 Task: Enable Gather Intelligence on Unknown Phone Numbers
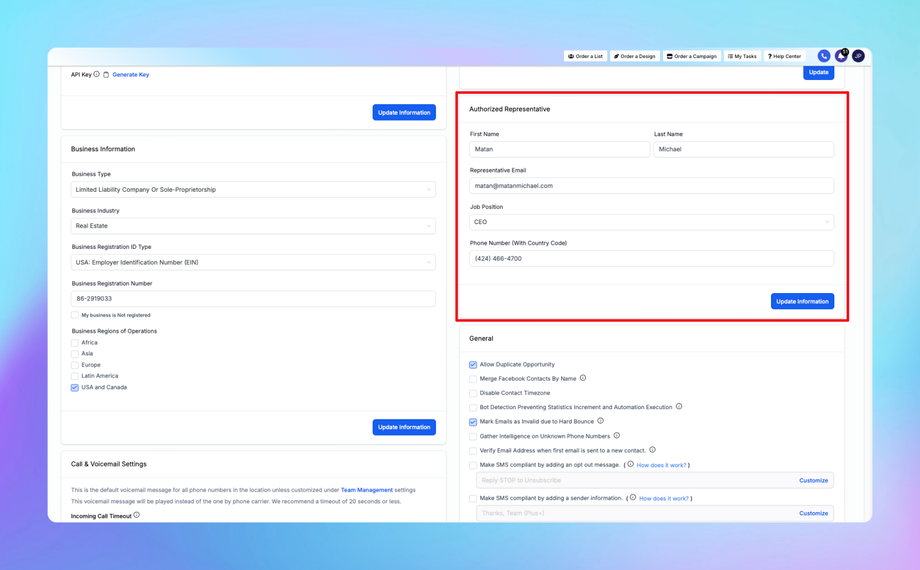[473, 437]
